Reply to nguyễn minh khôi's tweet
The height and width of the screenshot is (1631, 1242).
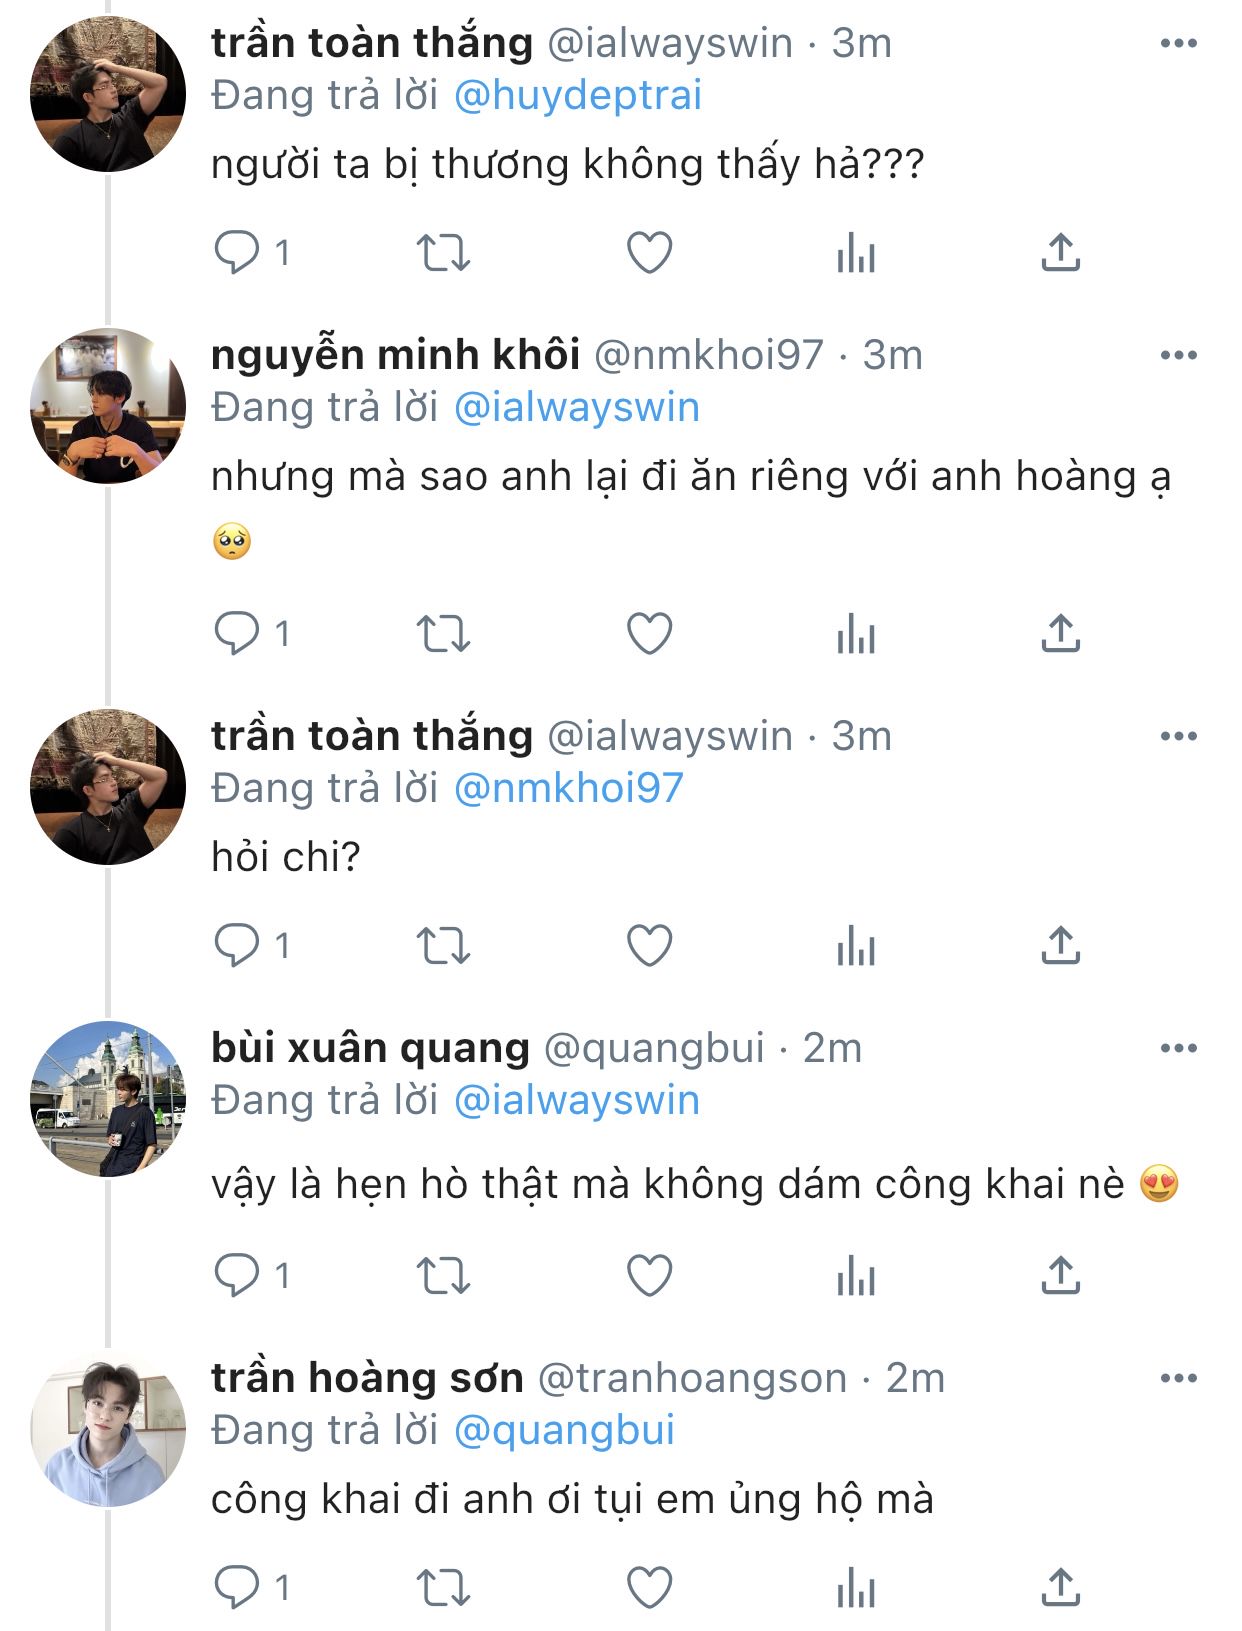[x=237, y=634]
